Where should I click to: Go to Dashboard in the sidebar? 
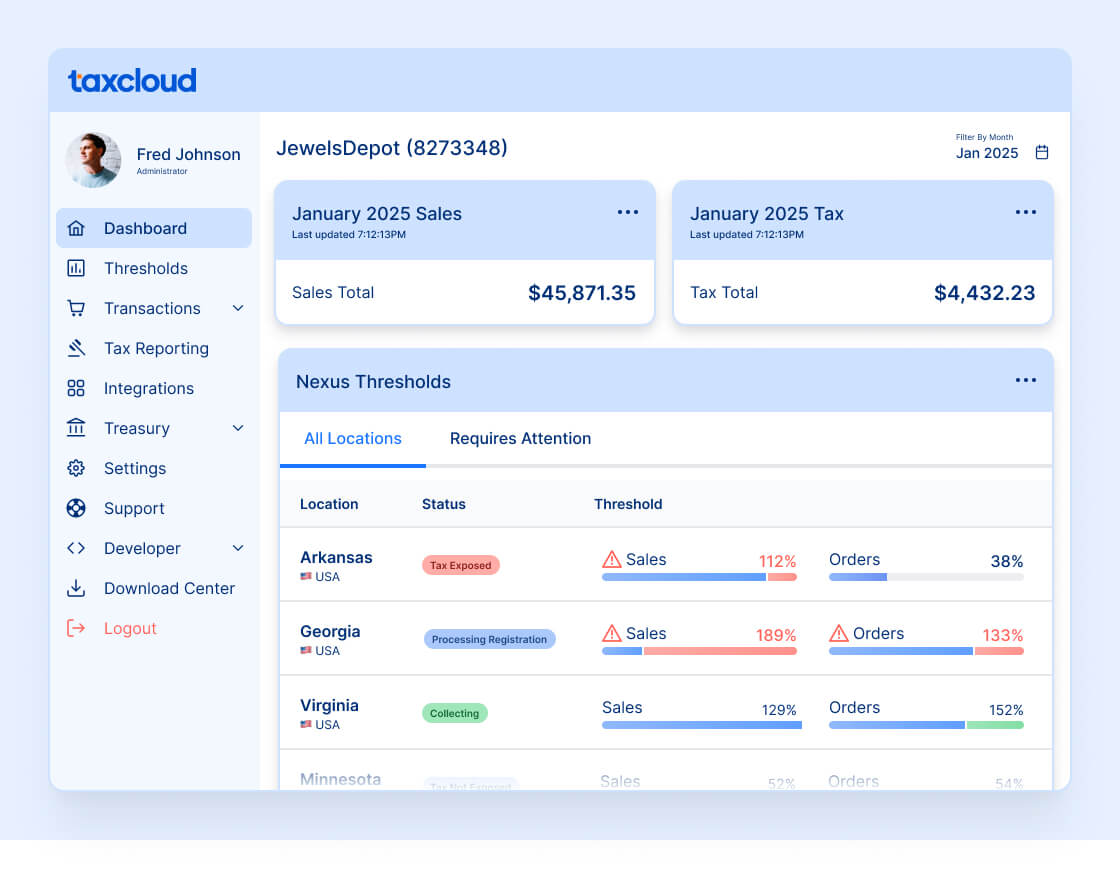tap(154, 229)
